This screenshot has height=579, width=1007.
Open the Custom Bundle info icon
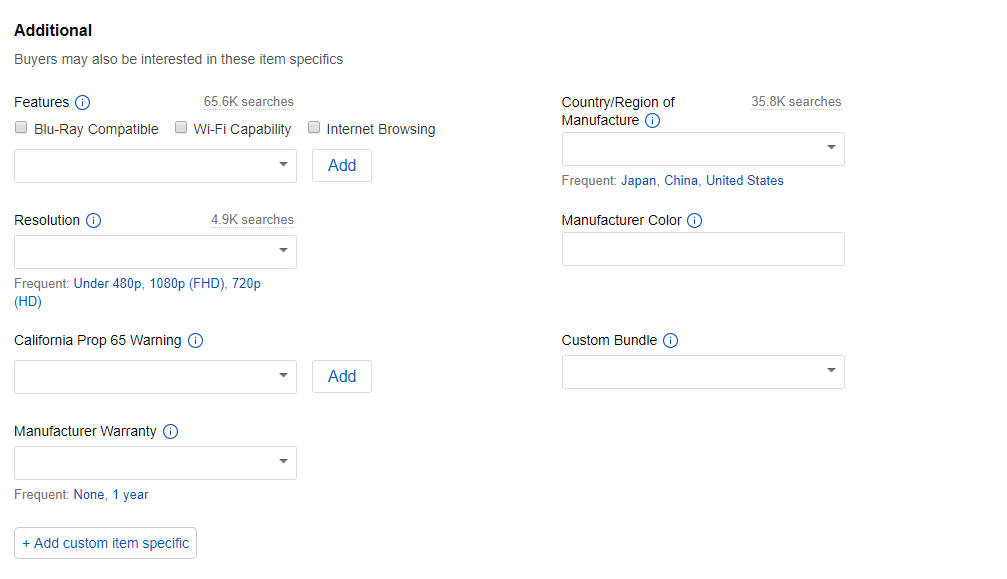[x=670, y=341]
